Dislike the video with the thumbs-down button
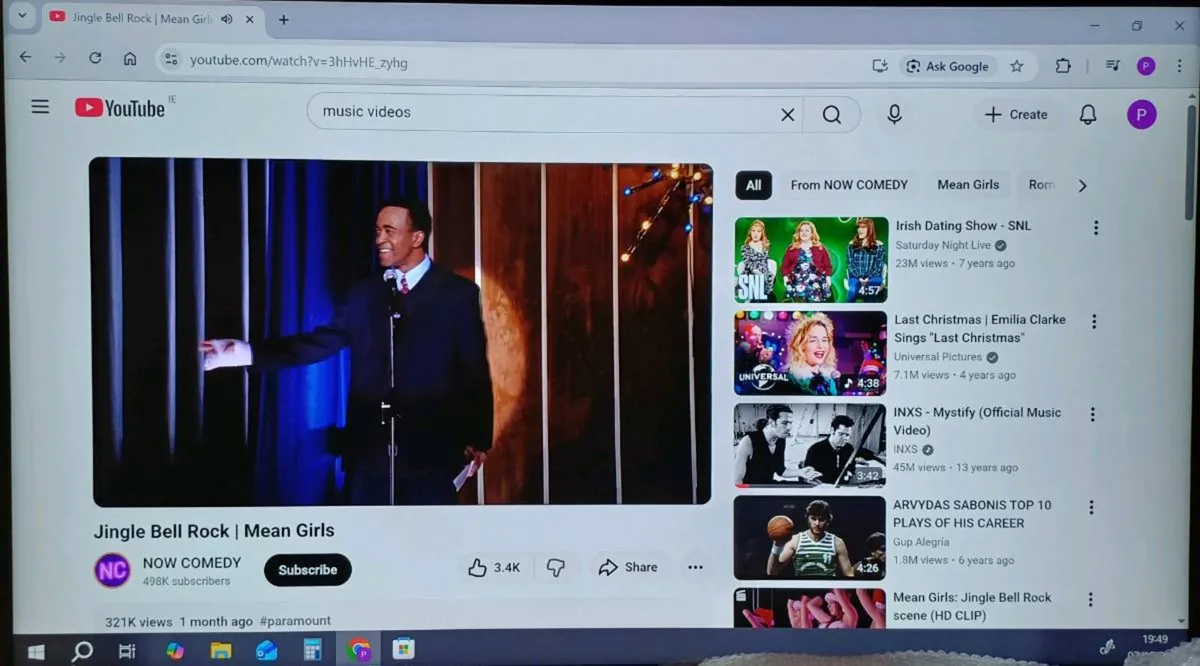The image size is (1200, 666). pos(556,568)
